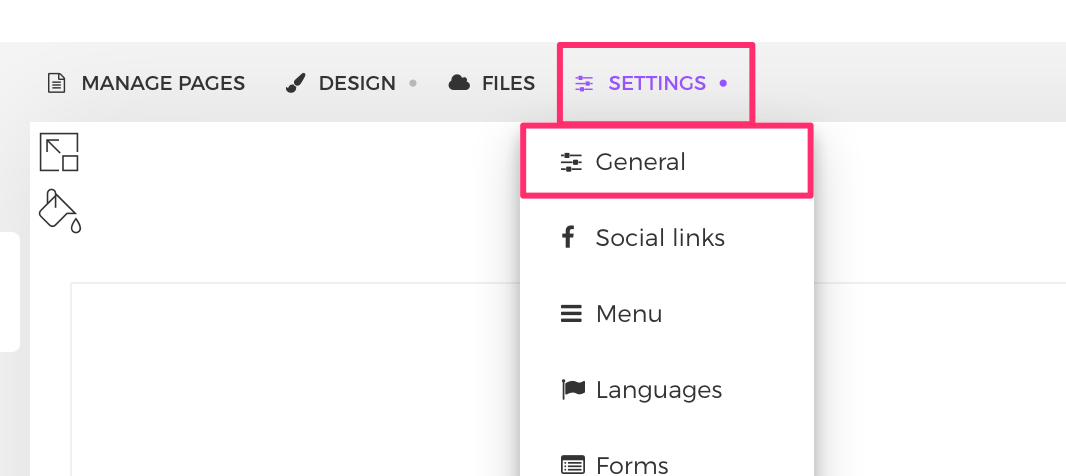Click the Files cloud icon

pyautogui.click(x=459, y=83)
